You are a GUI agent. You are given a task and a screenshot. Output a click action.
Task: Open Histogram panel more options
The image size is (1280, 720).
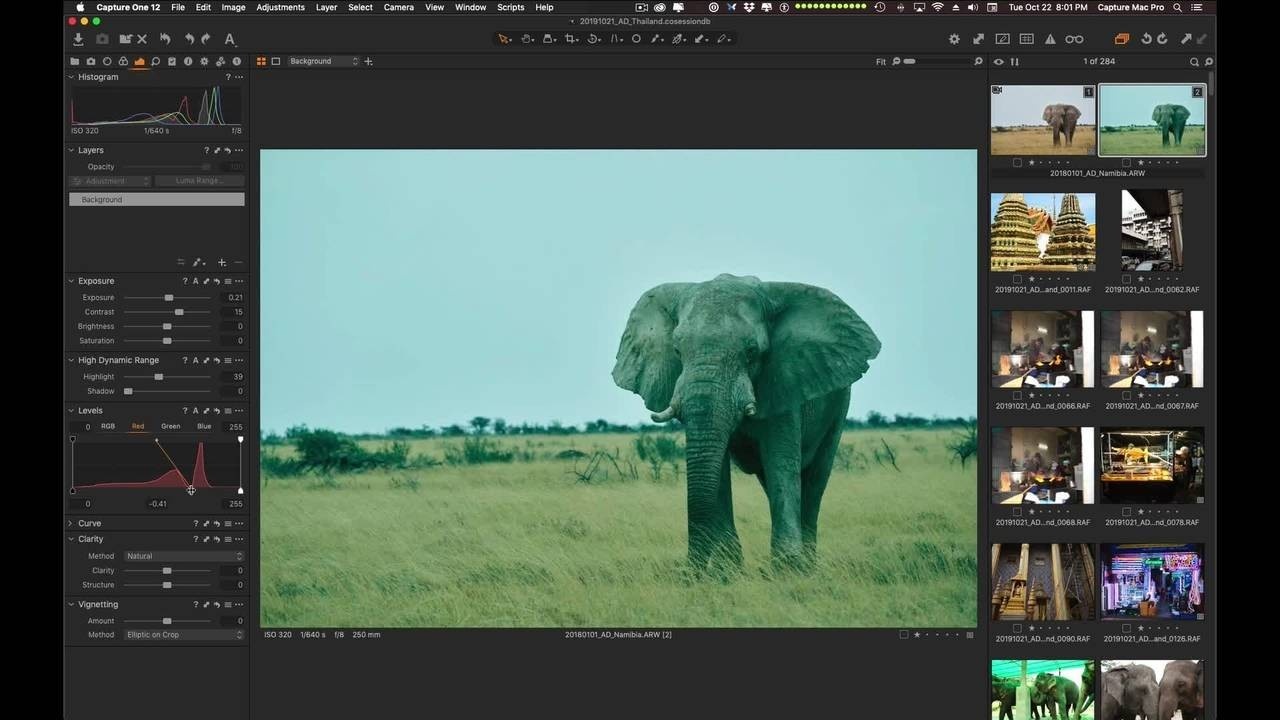point(239,77)
